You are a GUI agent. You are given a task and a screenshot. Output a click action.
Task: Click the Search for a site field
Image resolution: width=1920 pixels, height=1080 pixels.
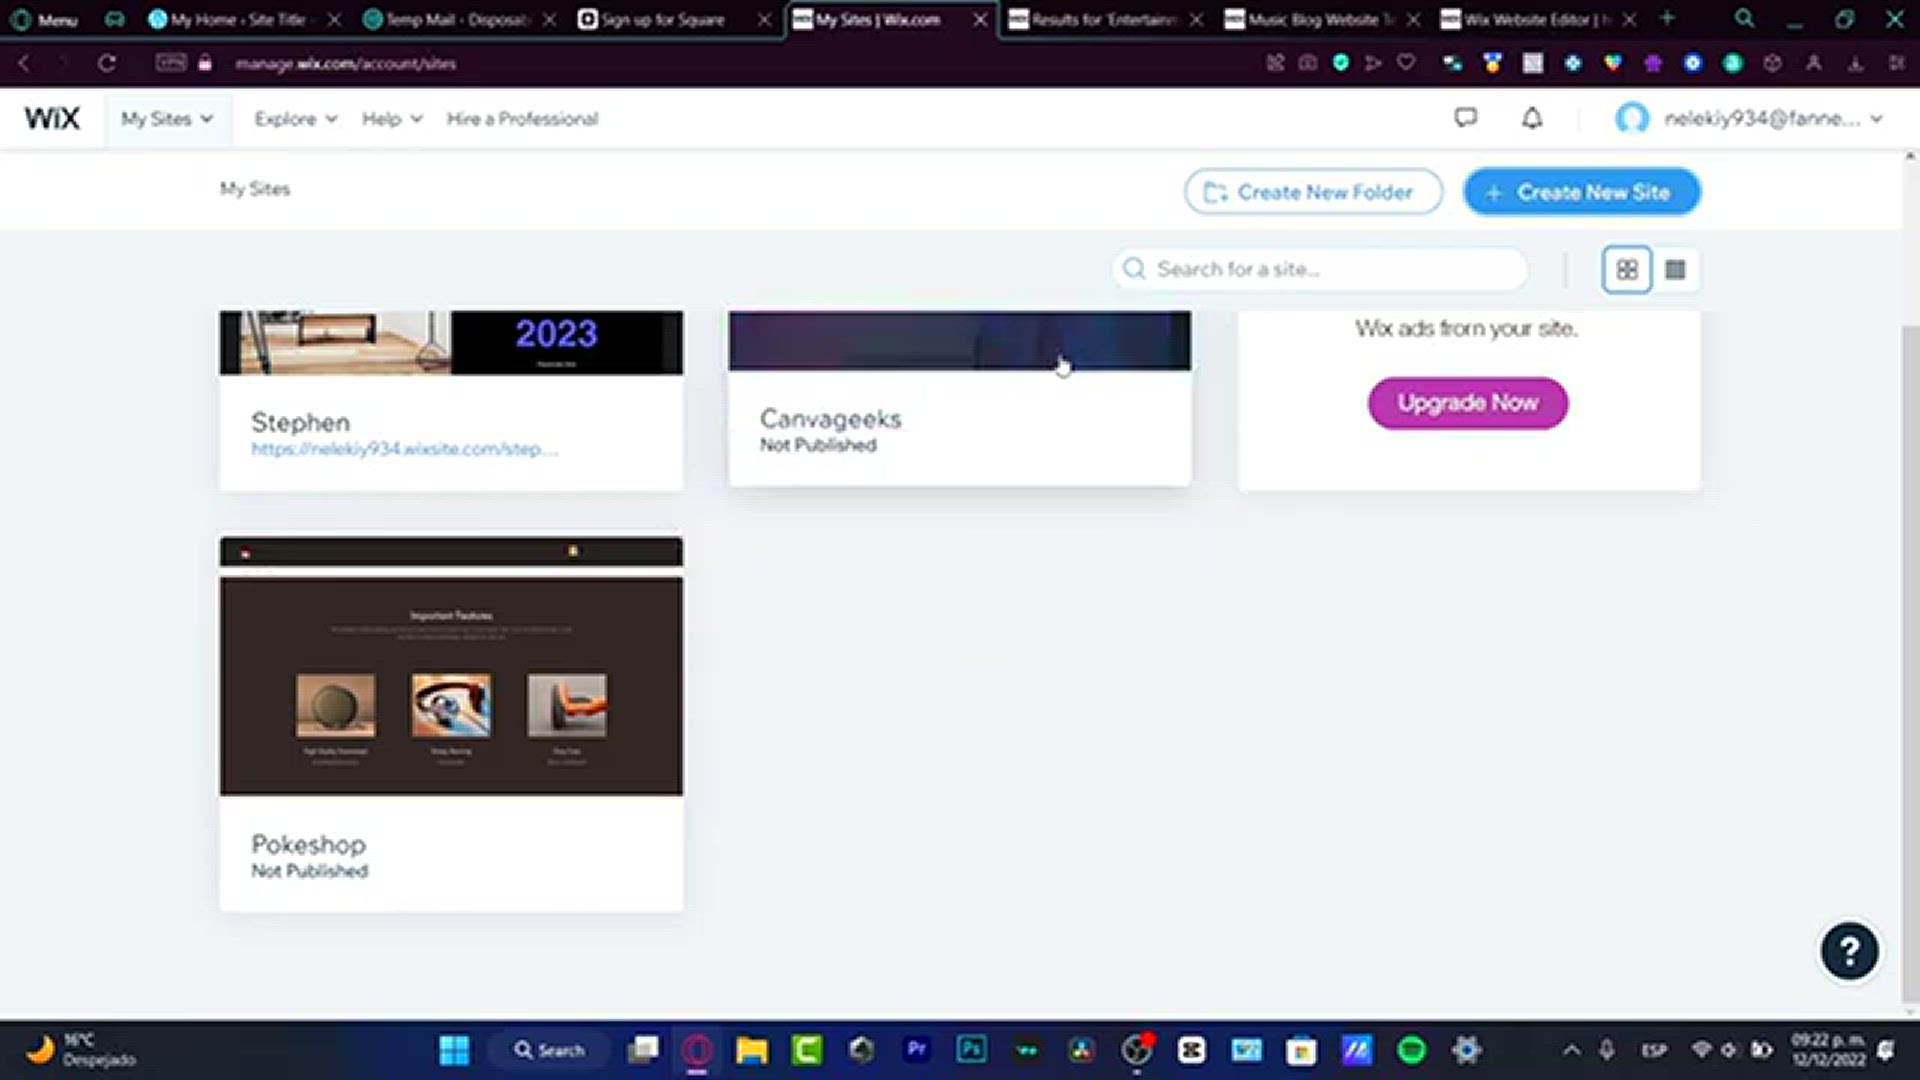click(x=1320, y=269)
